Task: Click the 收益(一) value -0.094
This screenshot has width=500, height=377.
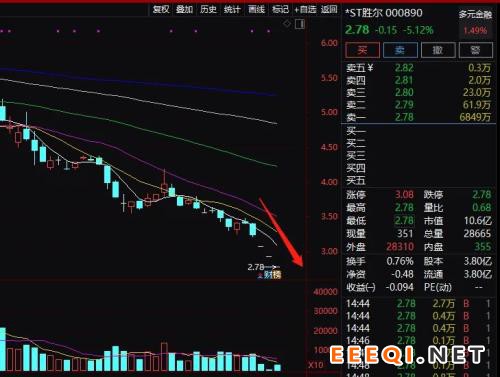Action: (x=400, y=287)
